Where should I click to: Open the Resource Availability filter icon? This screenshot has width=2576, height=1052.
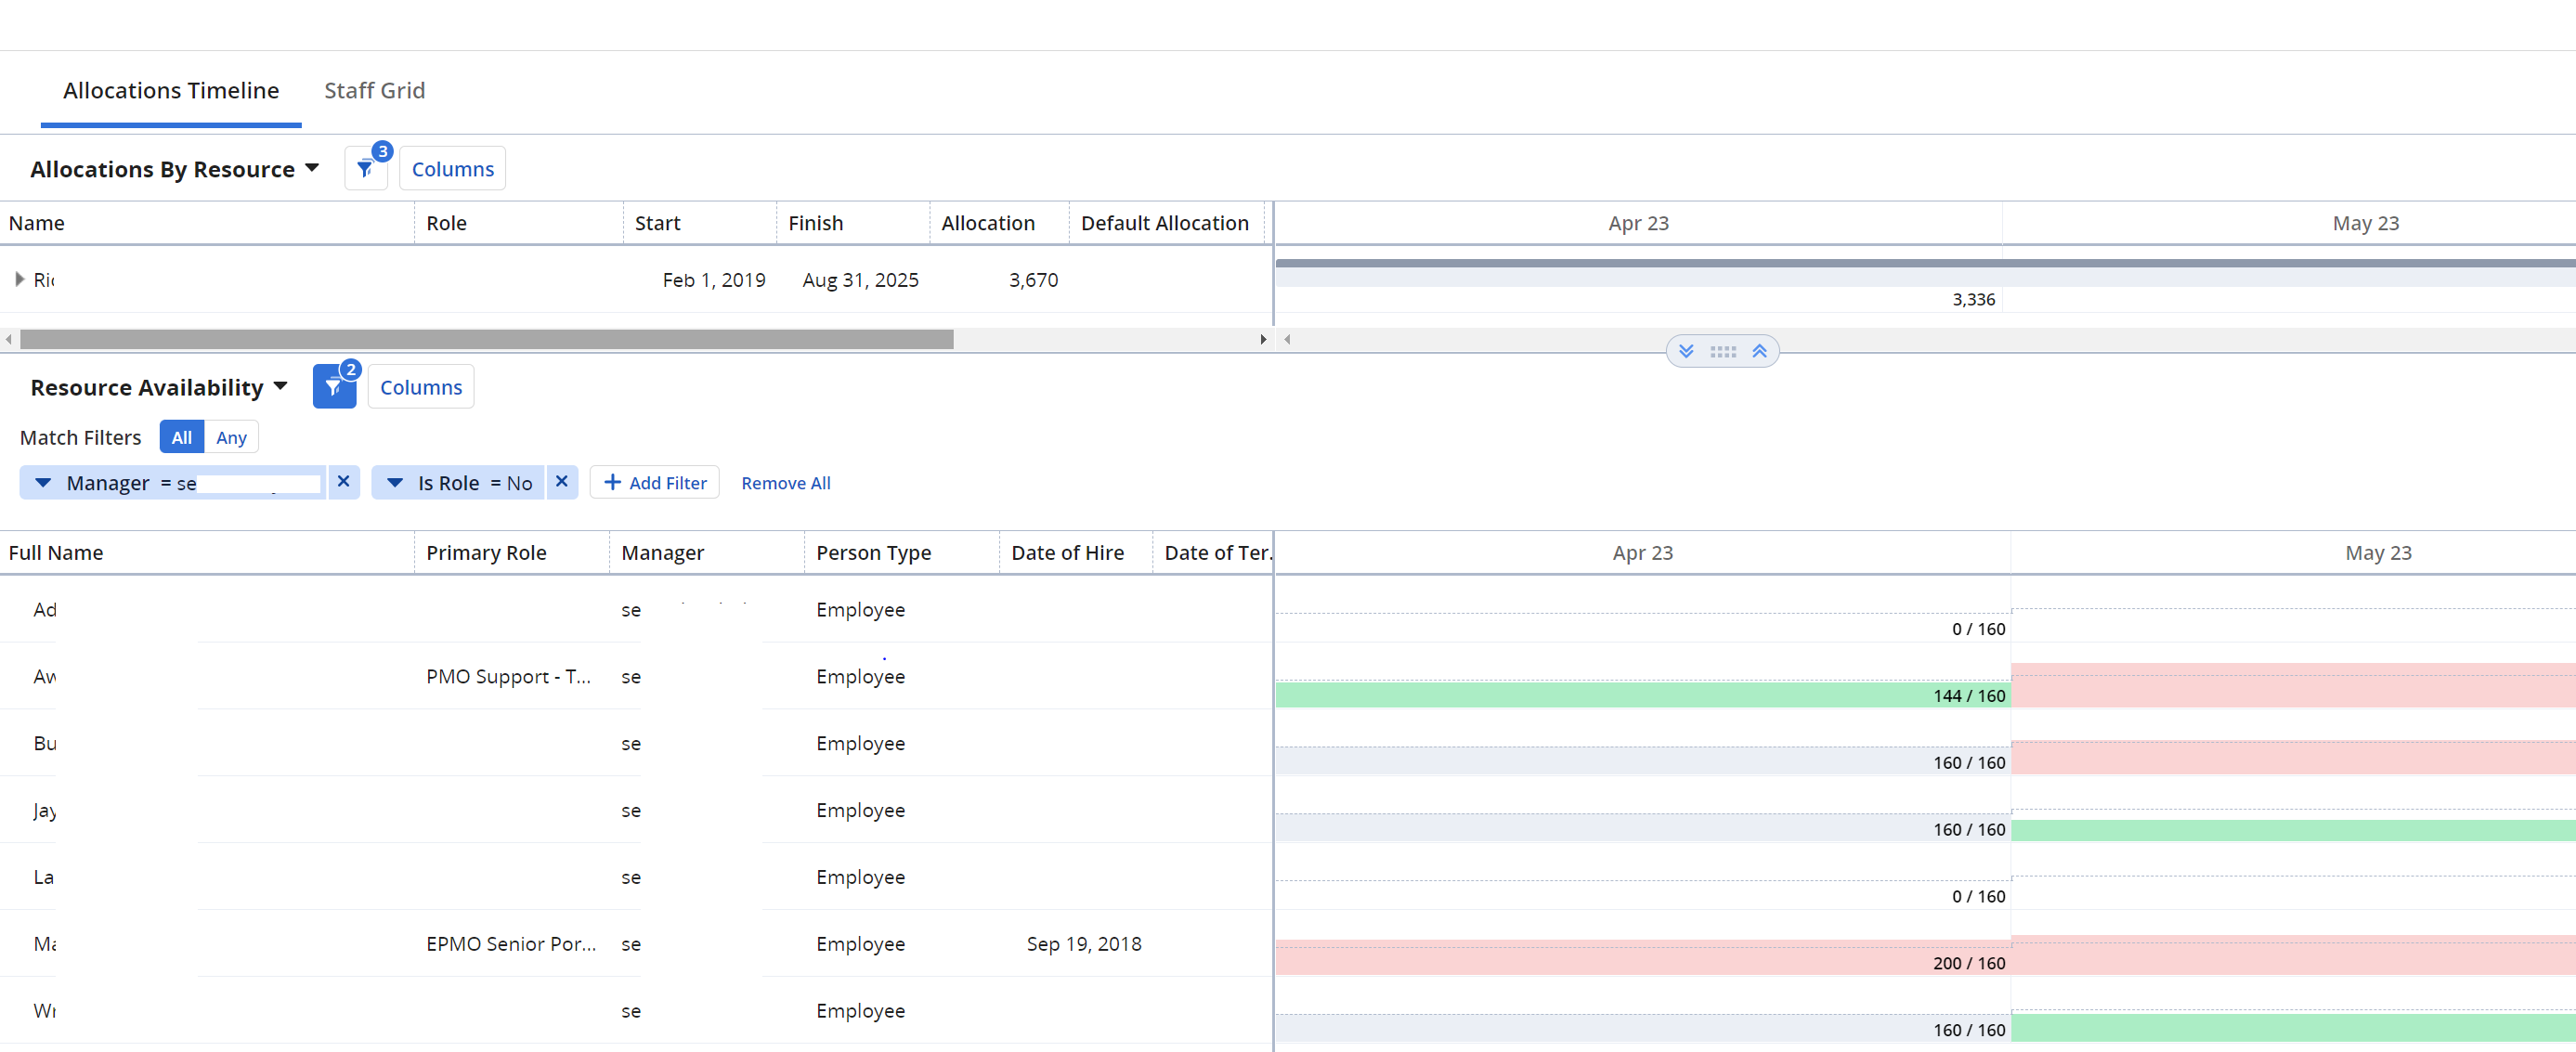333,387
